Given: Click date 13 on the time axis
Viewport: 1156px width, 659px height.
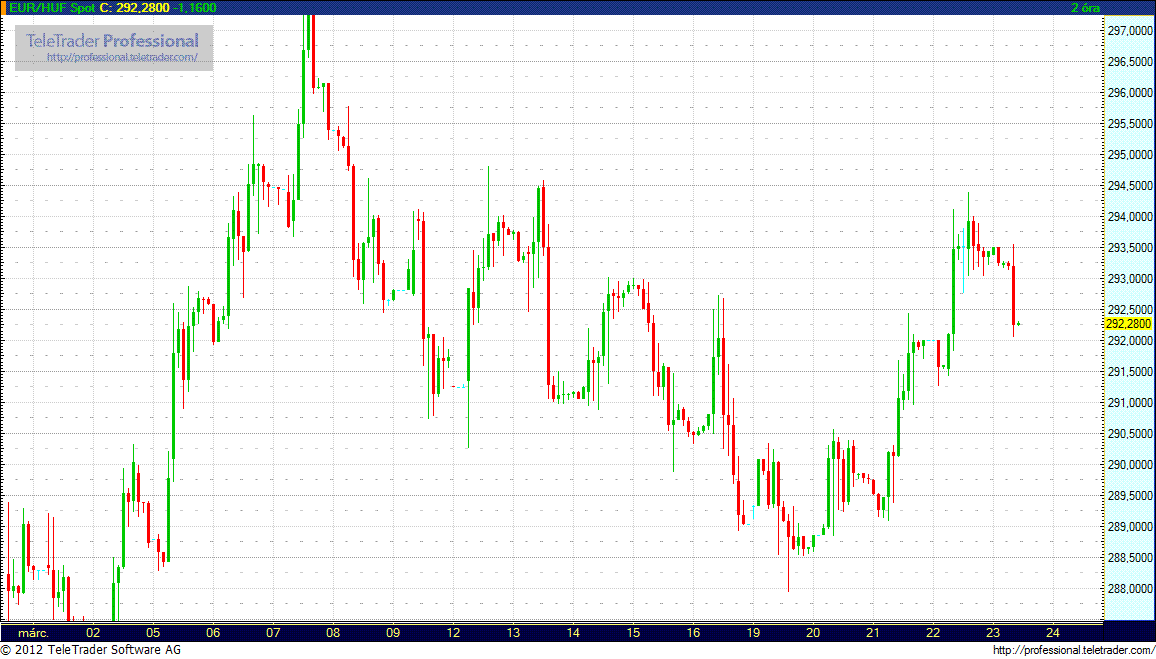Looking at the screenshot, I should click(513, 632).
